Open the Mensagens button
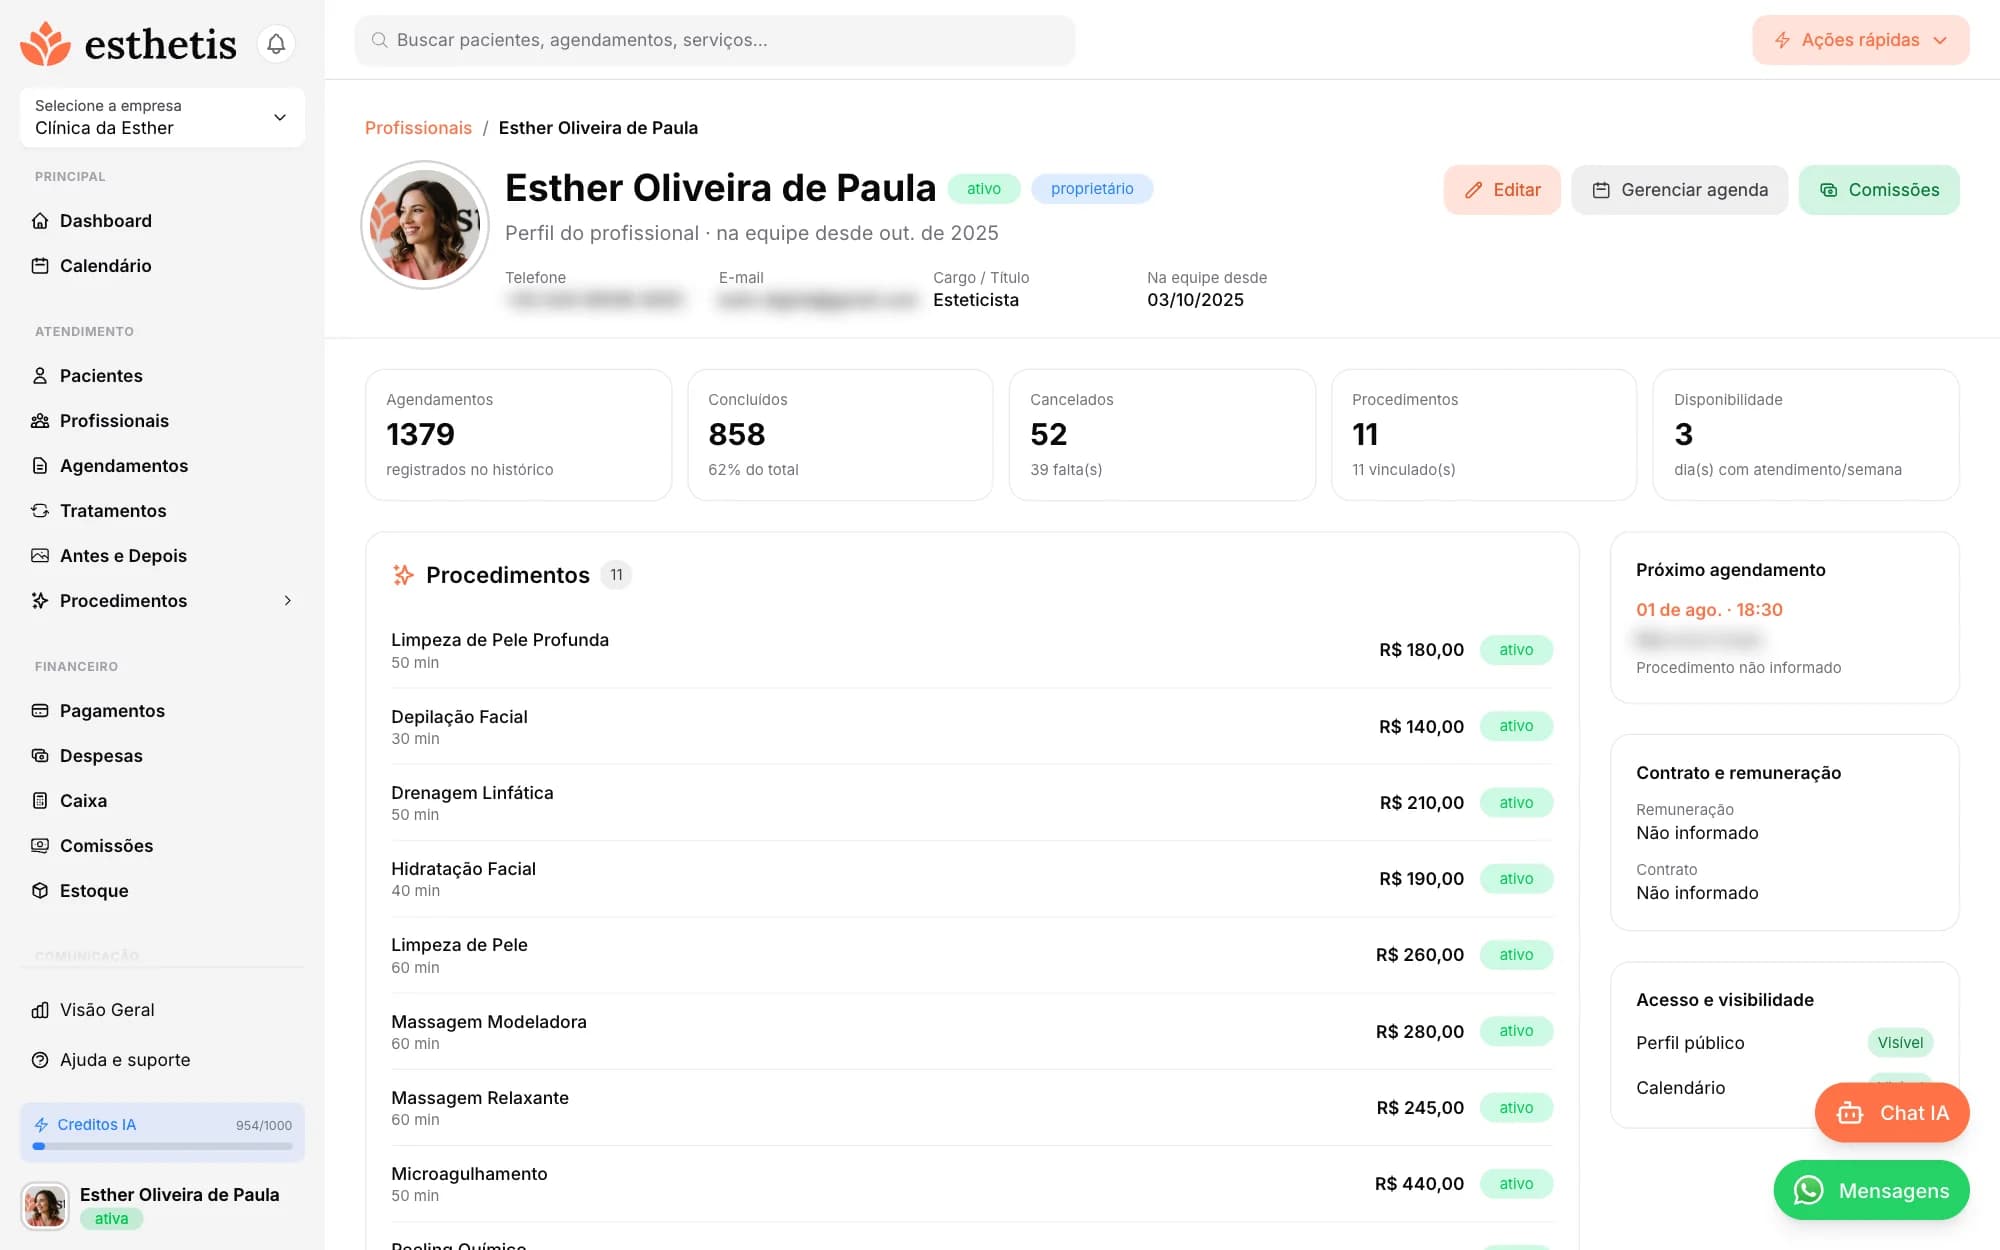The height and width of the screenshot is (1250, 2000). pos(1871,1190)
